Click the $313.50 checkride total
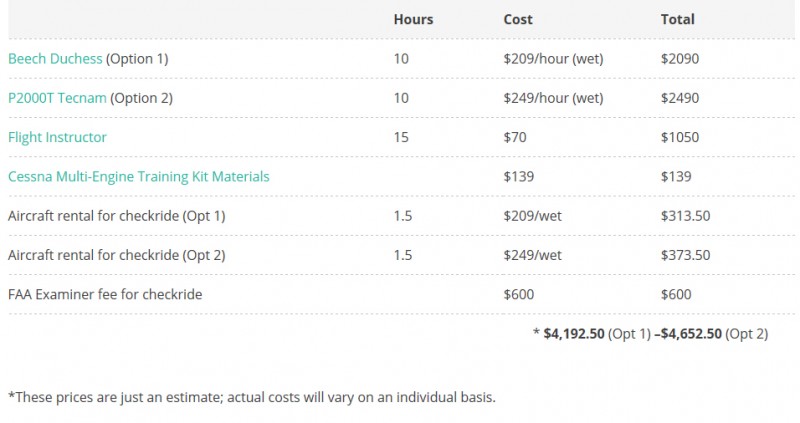Screen dimensions: 800x423 685,216
